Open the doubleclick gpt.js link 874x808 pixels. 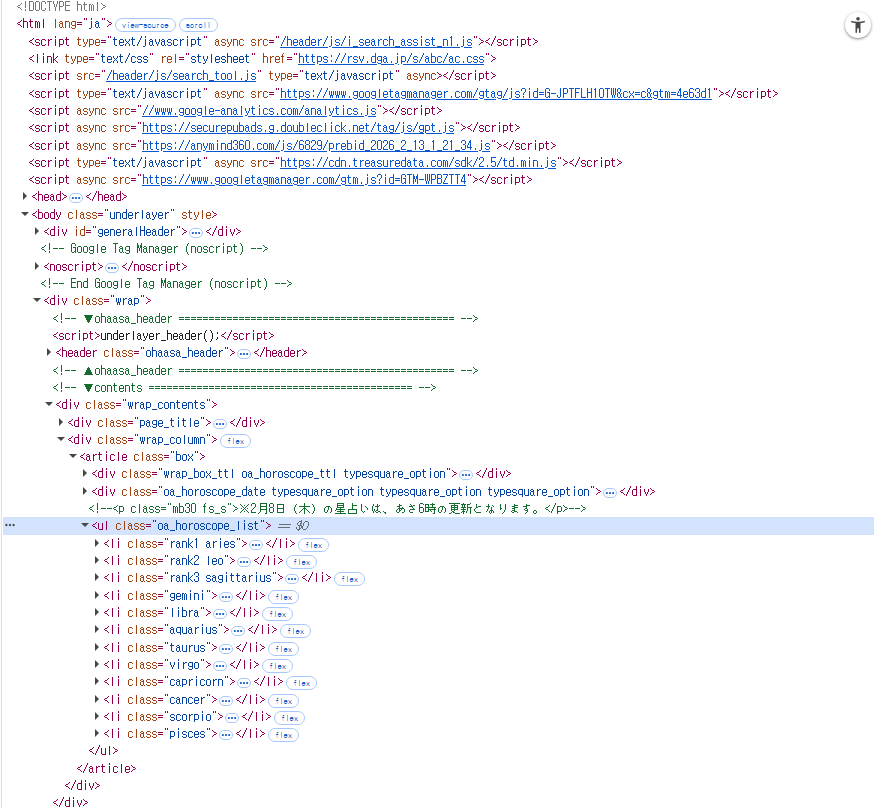click(x=298, y=128)
